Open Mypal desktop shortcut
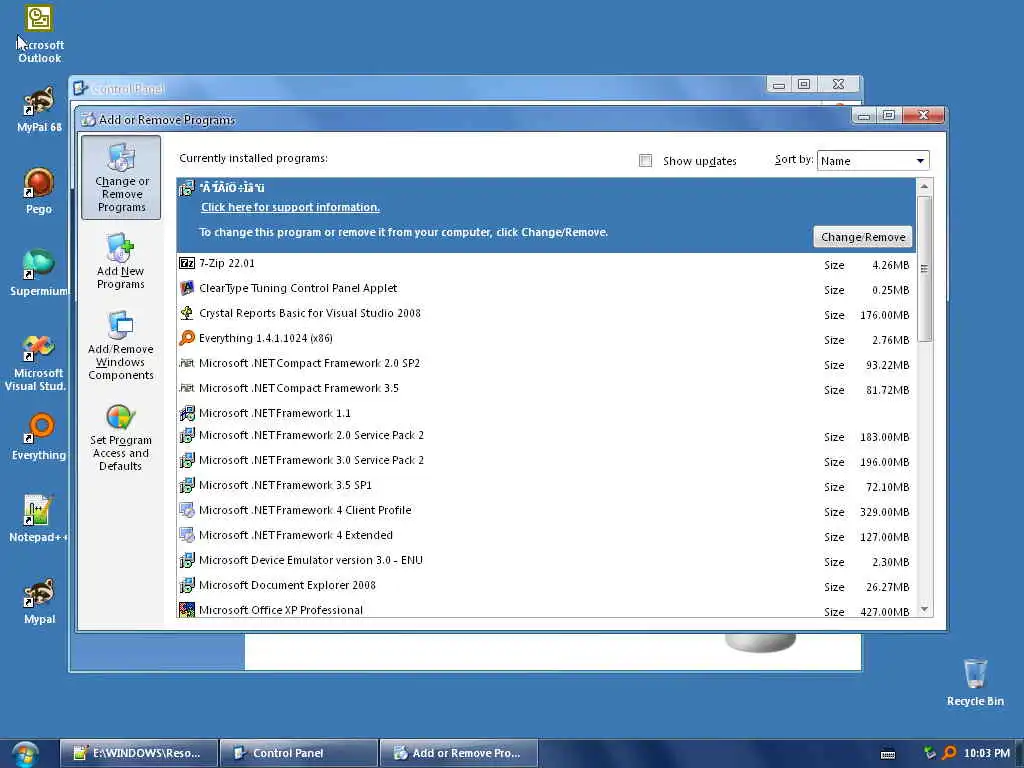Viewport: 1024px width, 768px height. pyautogui.click(x=39, y=601)
